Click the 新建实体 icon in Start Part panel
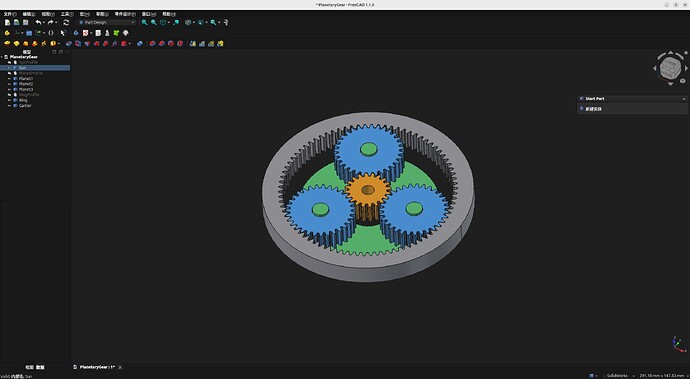 581,108
